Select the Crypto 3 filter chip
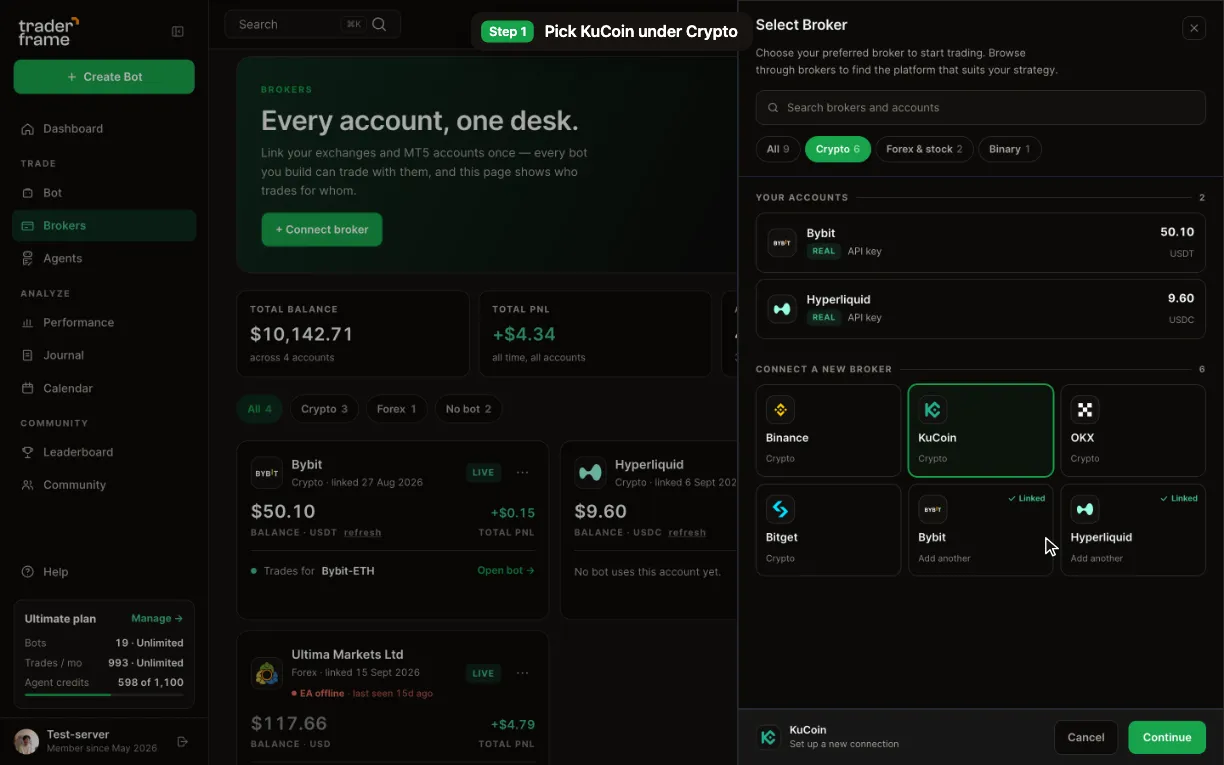The image size is (1224, 765). coord(324,409)
